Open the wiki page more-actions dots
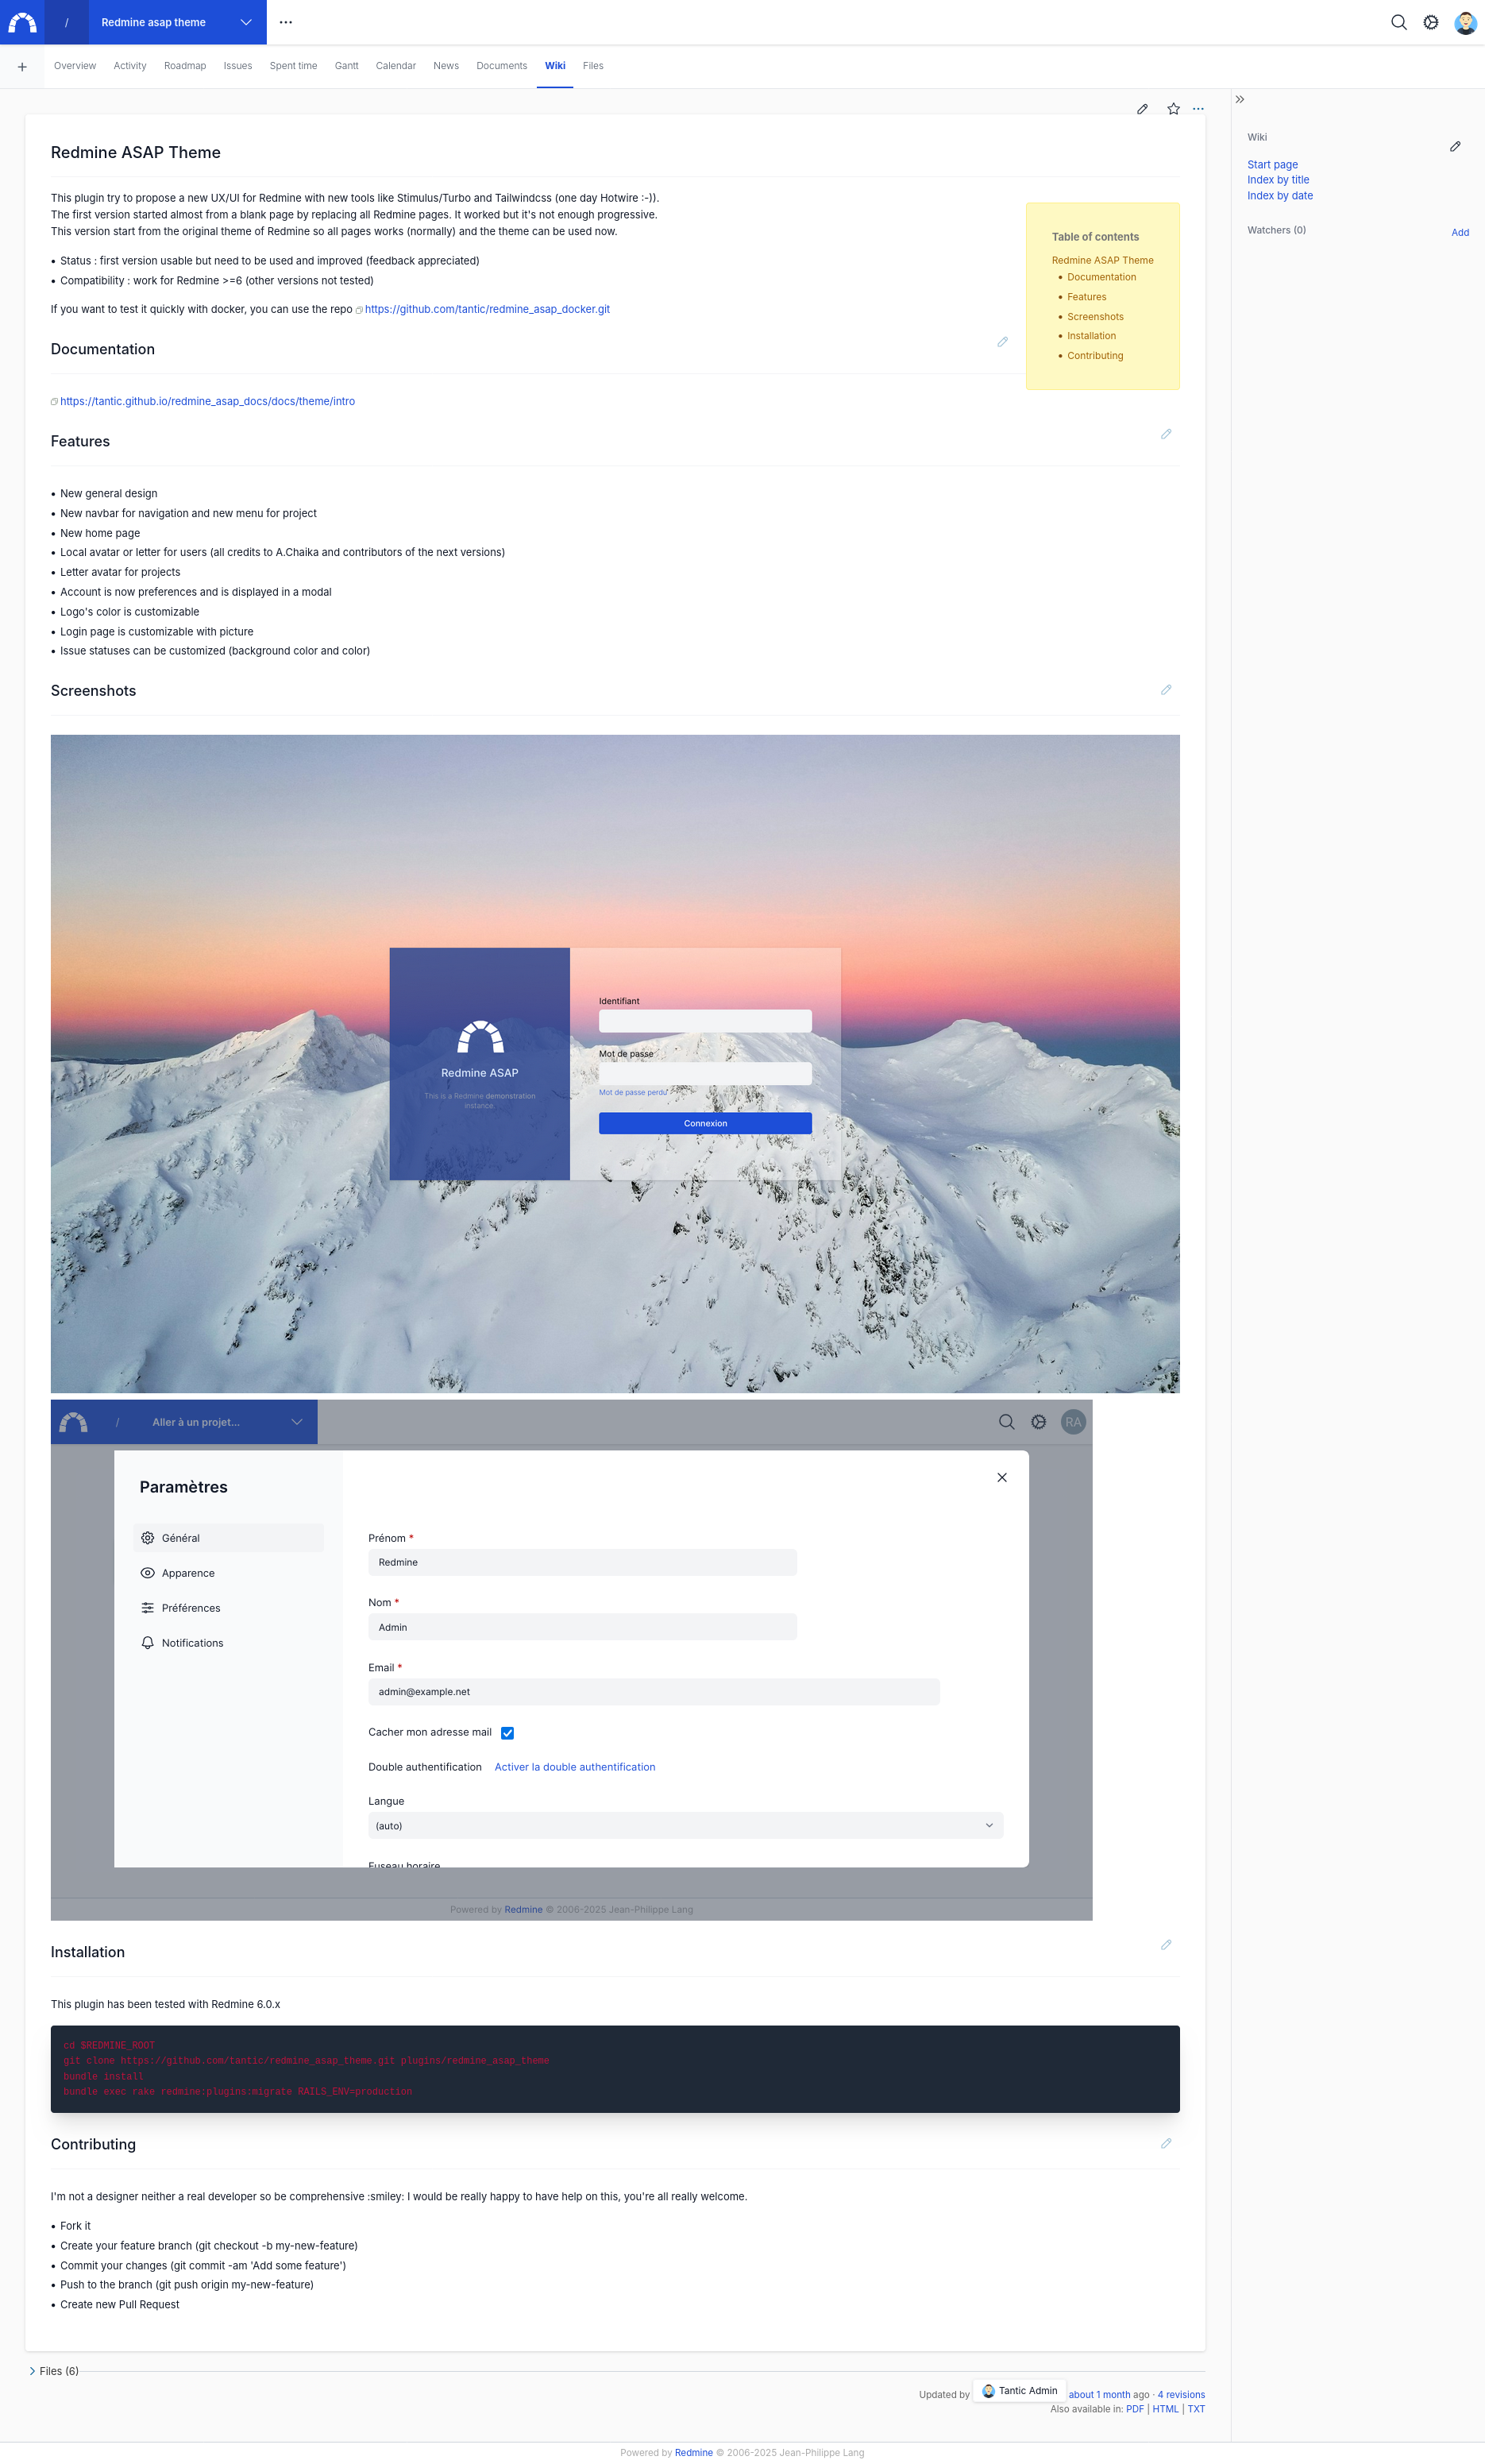This screenshot has width=1485, height=2464. [1198, 109]
